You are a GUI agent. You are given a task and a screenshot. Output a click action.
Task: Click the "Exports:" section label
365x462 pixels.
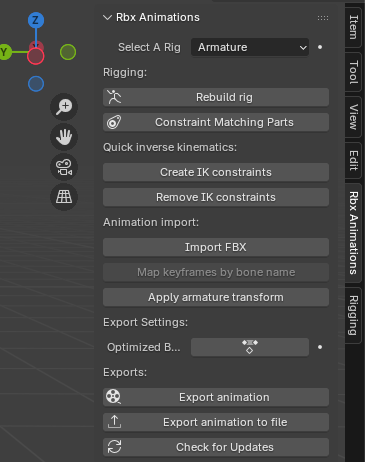[125, 372]
